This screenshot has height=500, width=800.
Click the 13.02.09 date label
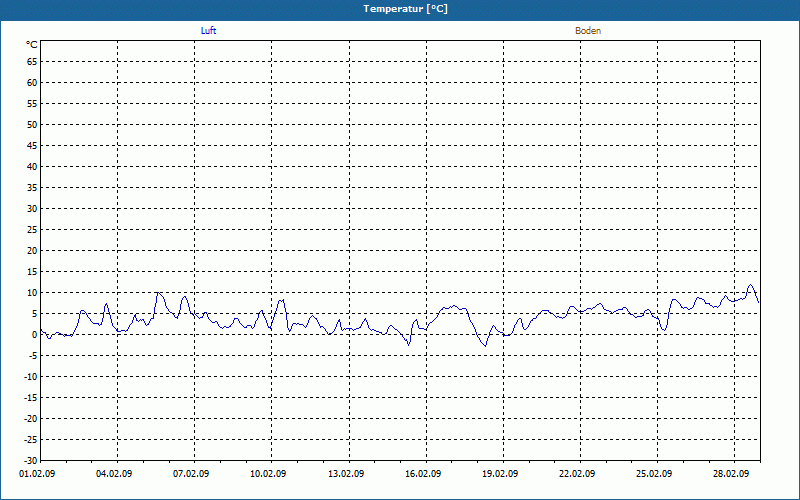pyautogui.click(x=346, y=474)
